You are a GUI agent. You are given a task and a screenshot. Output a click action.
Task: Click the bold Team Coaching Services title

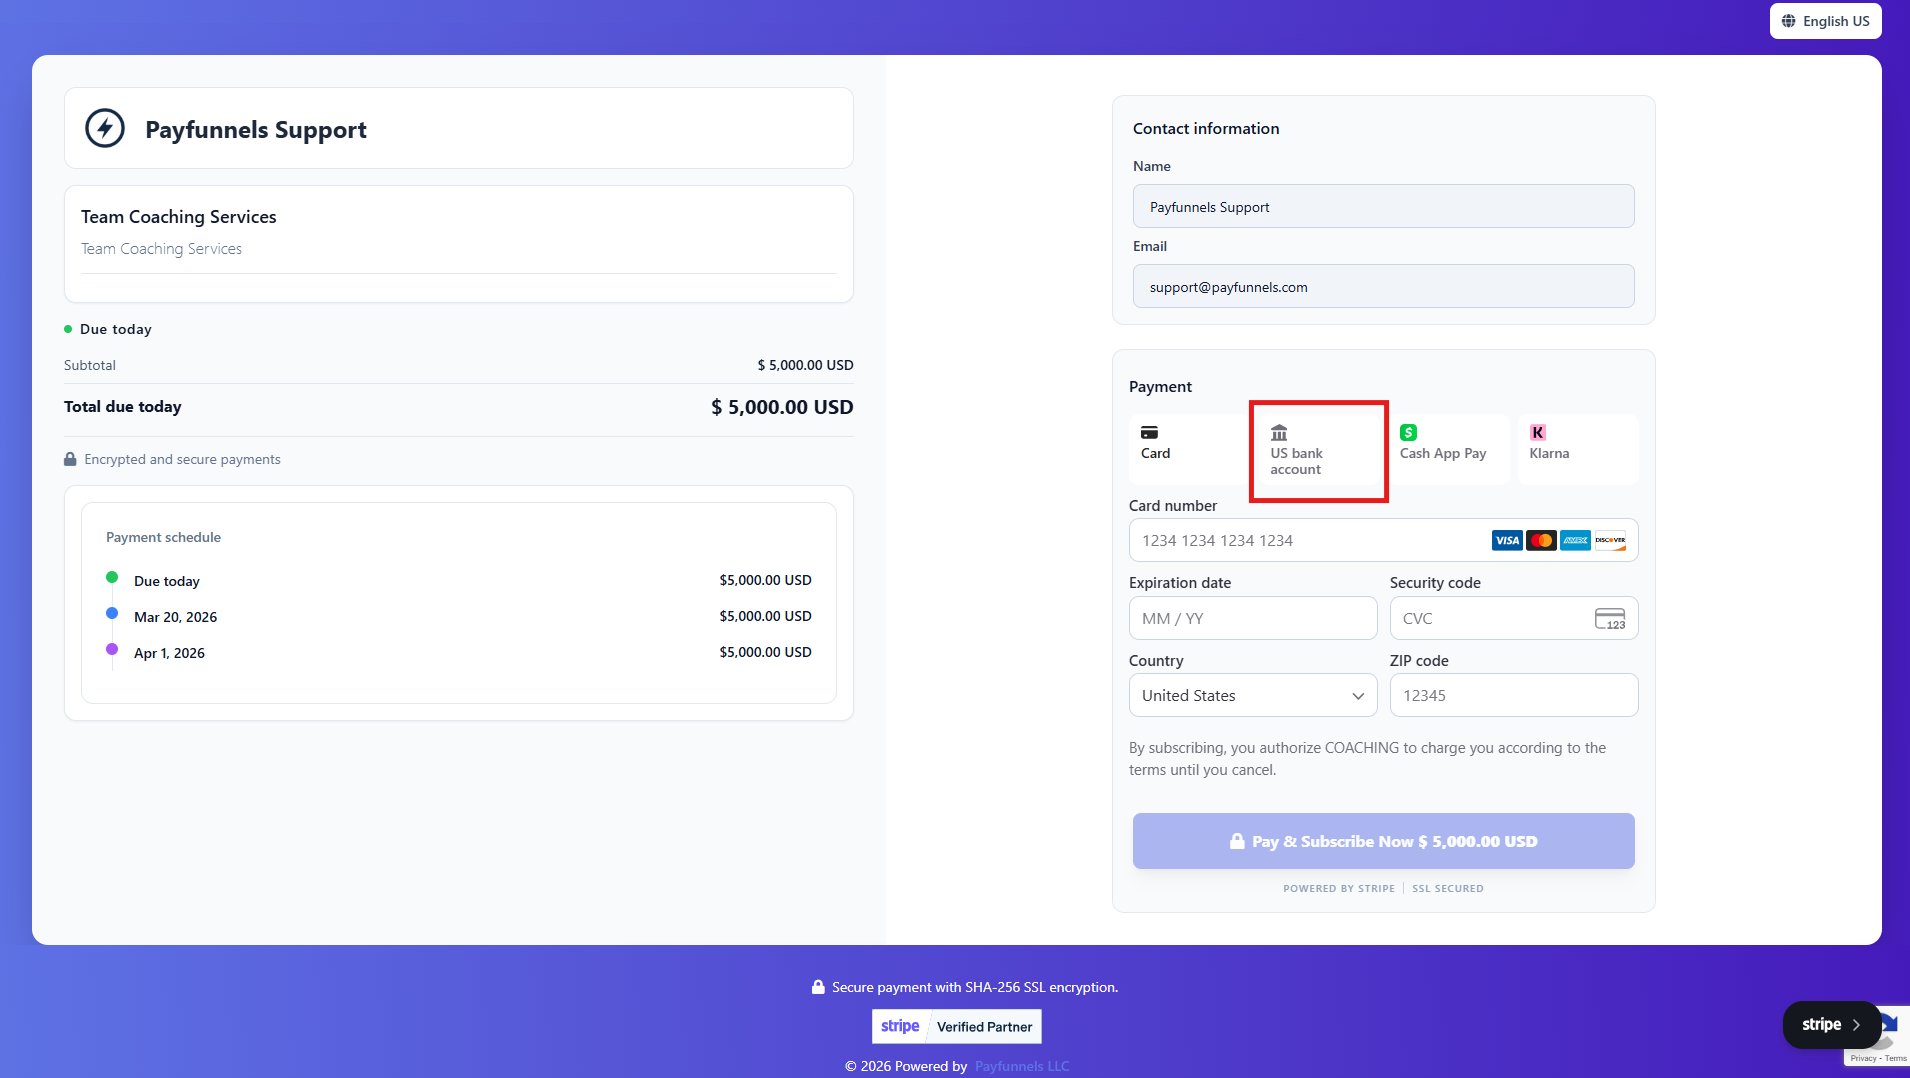(179, 217)
